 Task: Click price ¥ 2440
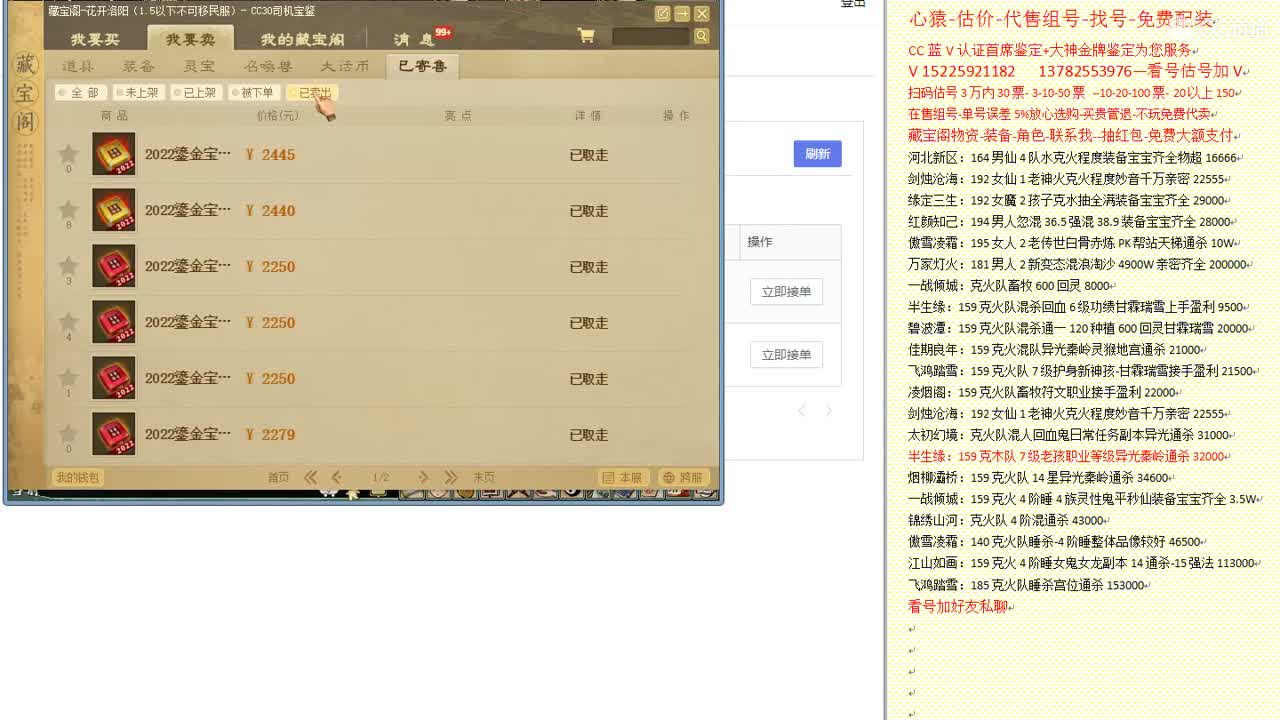[270, 210]
